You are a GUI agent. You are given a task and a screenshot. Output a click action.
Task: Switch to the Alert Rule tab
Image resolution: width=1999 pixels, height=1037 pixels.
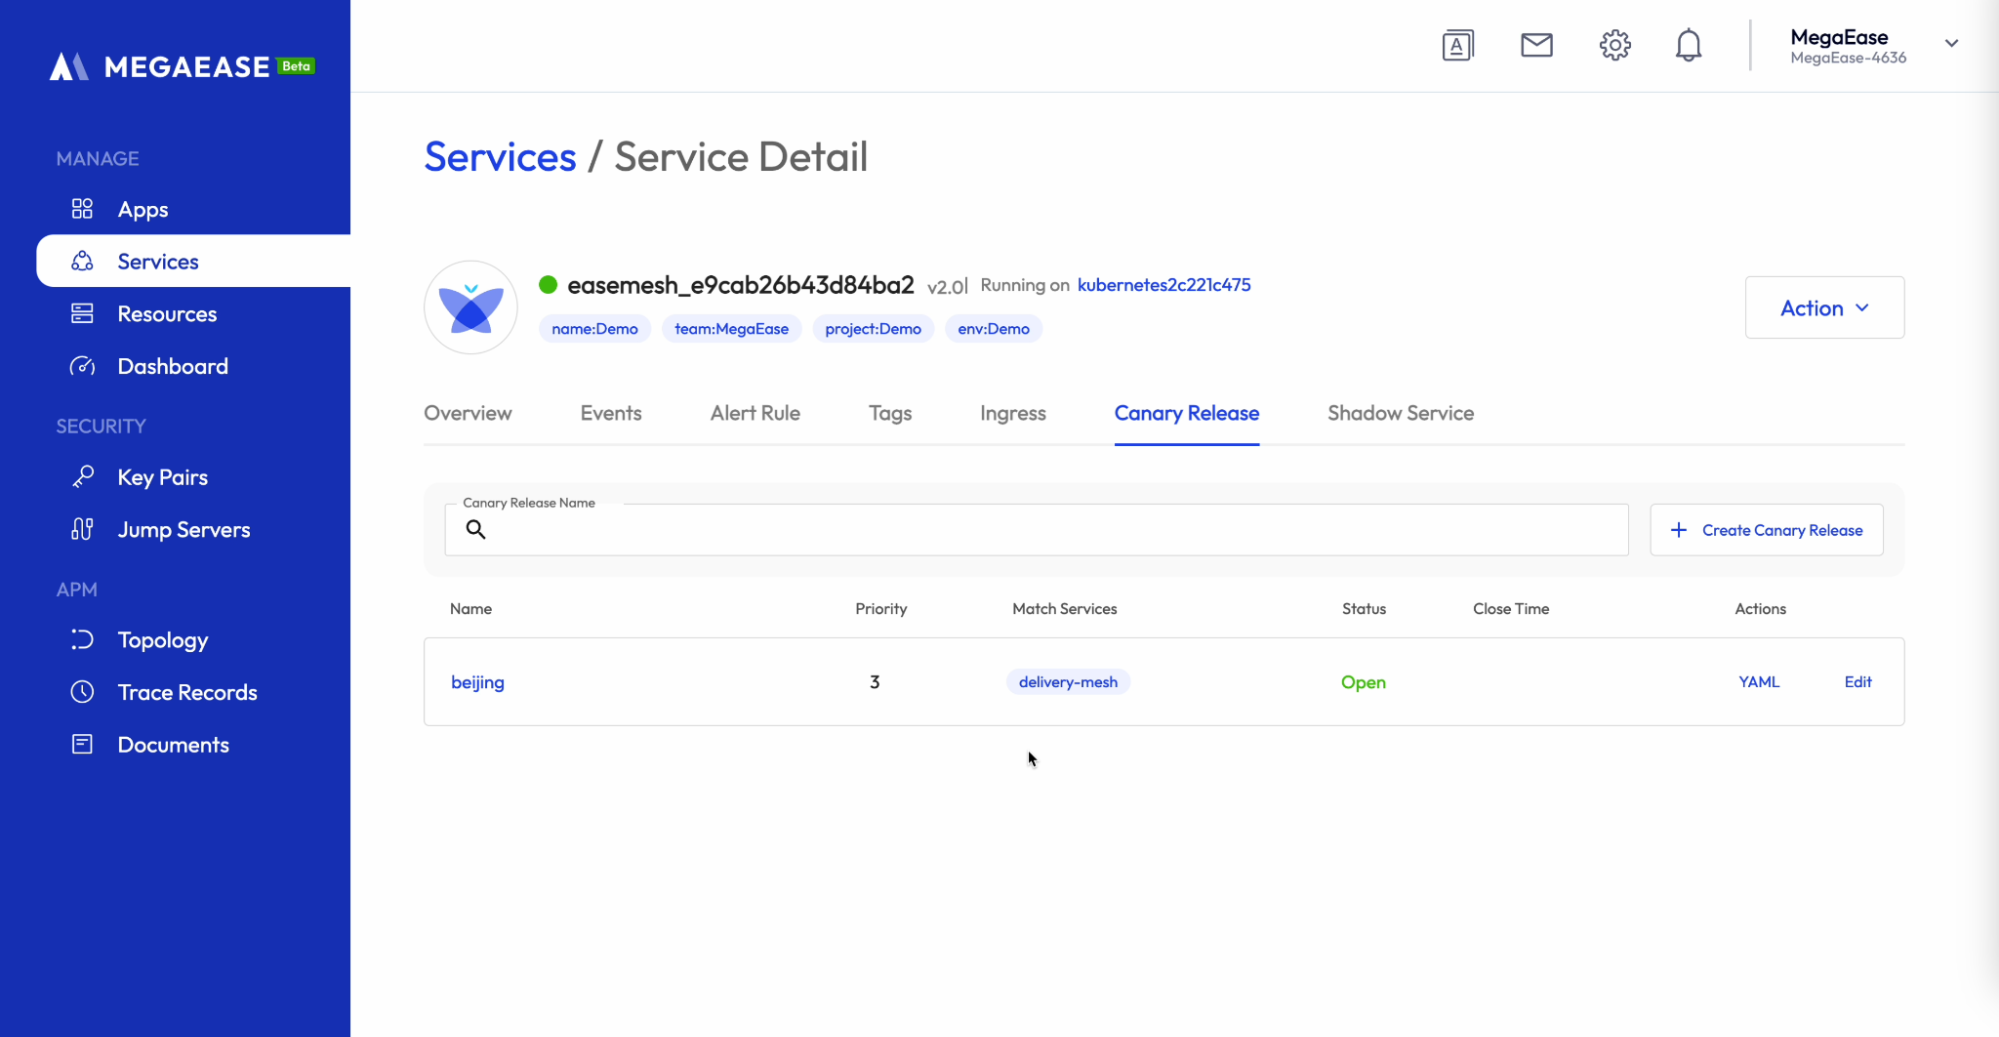click(755, 413)
